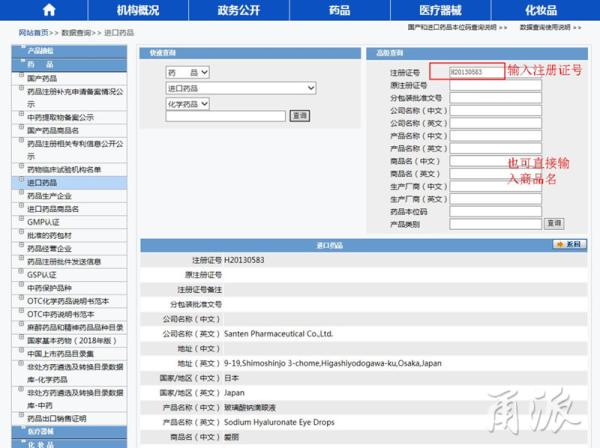Click the Sodium Hyaluronate Eye Drops text
This screenshot has width=600, height=448.
[279, 422]
